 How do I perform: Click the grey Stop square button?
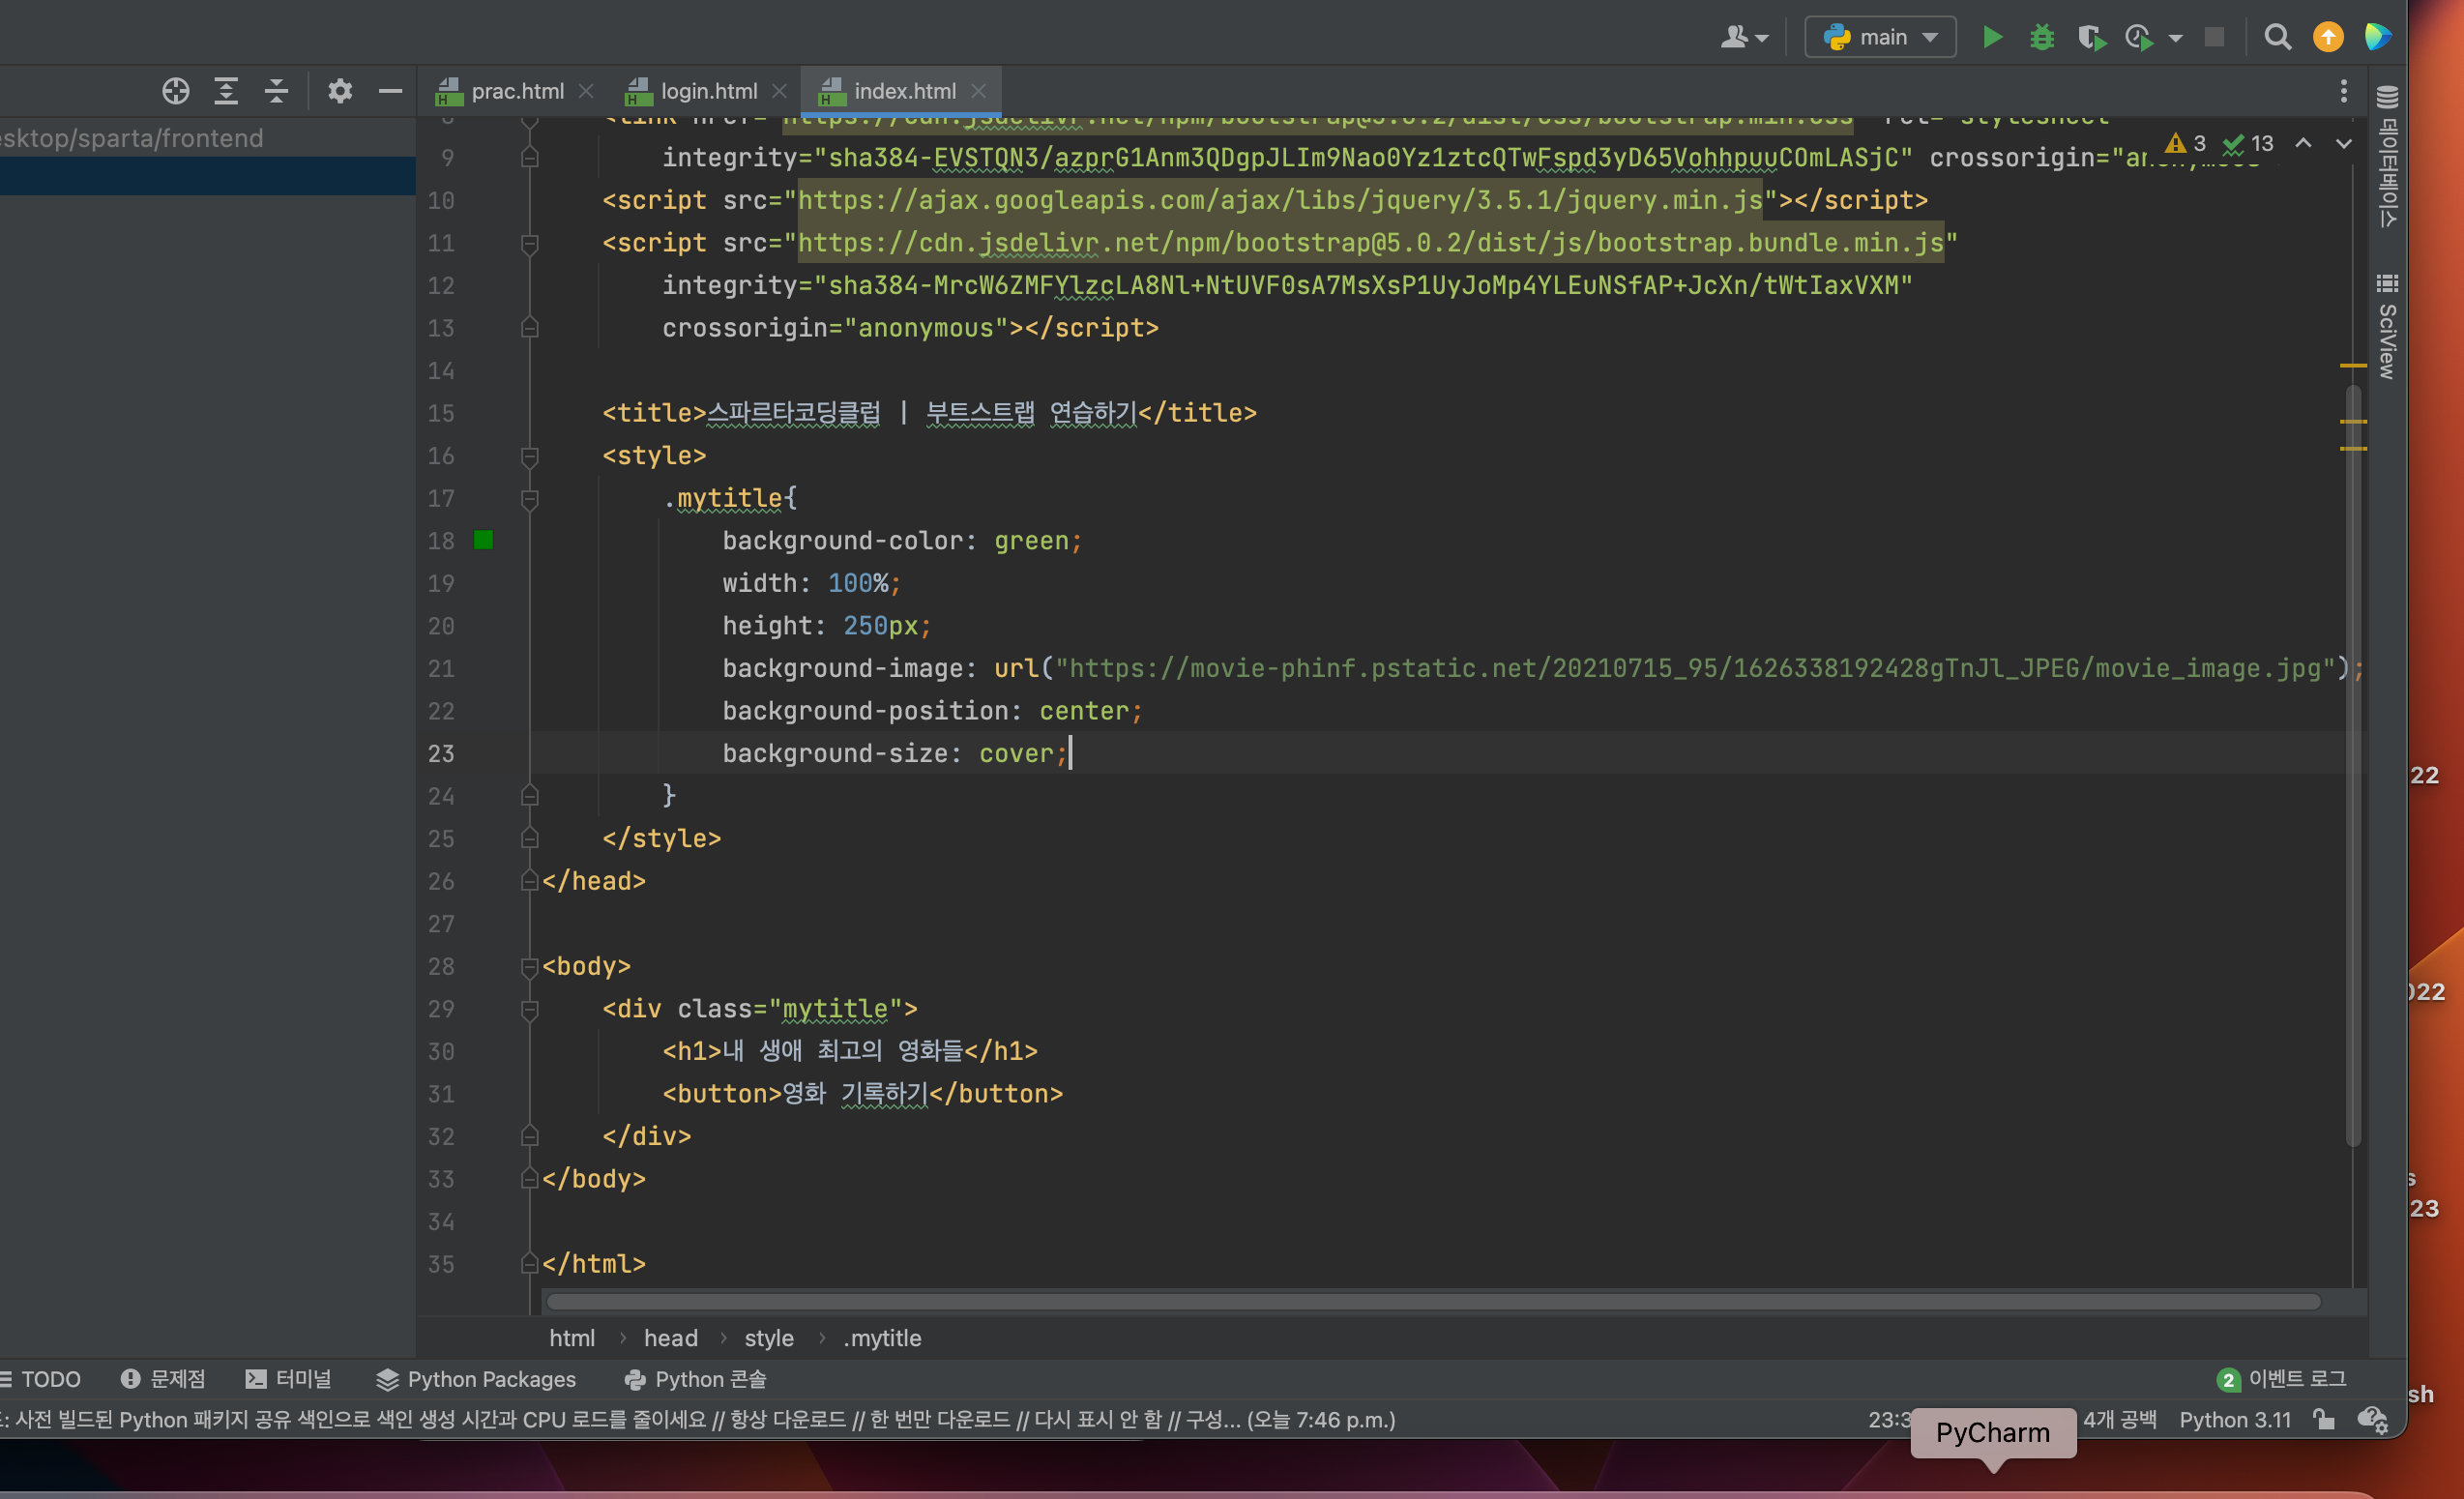pyautogui.click(x=2214, y=37)
